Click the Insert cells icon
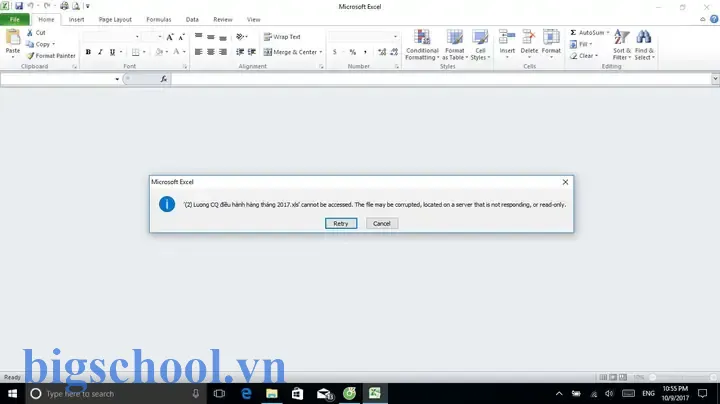The width and height of the screenshot is (720, 404). click(507, 37)
